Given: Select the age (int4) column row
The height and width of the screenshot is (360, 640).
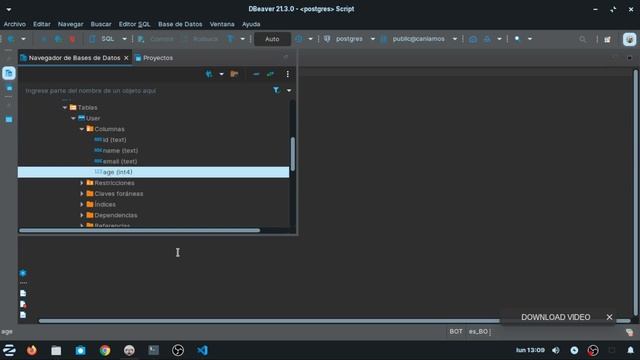Looking at the screenshot, I should 153,172.
